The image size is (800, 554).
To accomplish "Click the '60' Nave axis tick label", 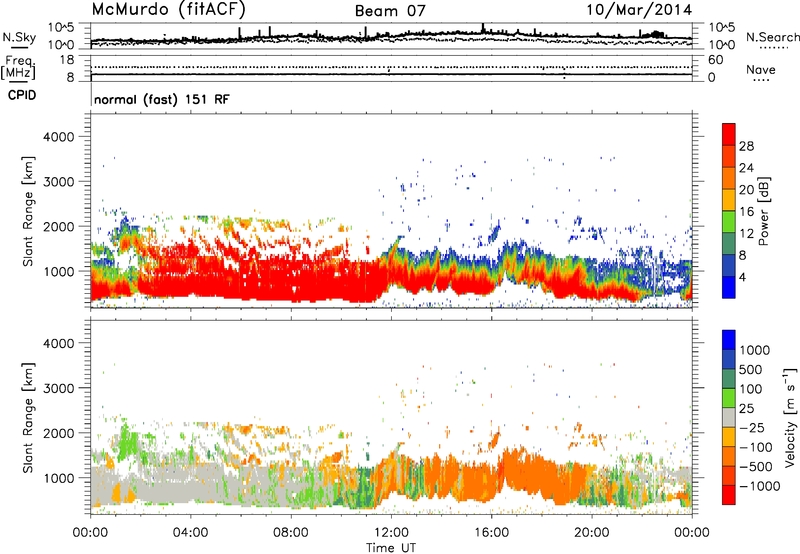I will click(715, 60).
